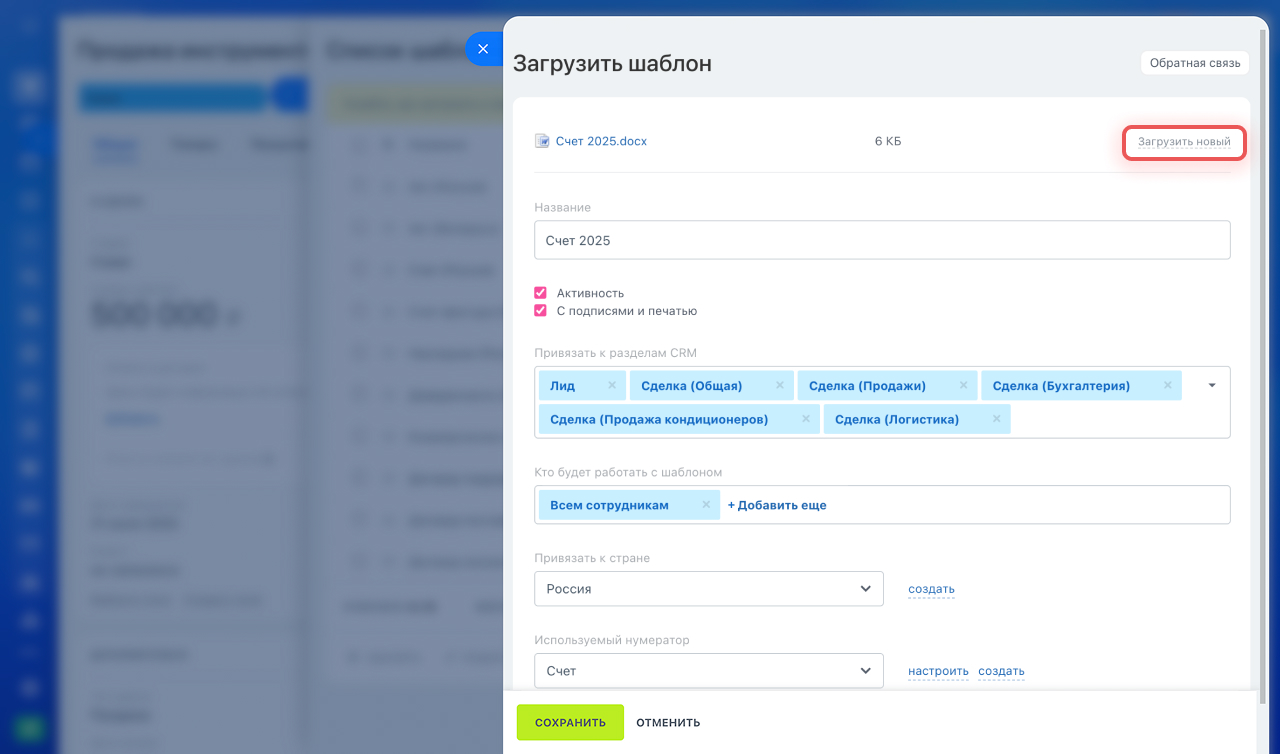The height and width of the screenshot is (754, 1280).
Task: Click the Название input field
Action: (x=882, y=240)
